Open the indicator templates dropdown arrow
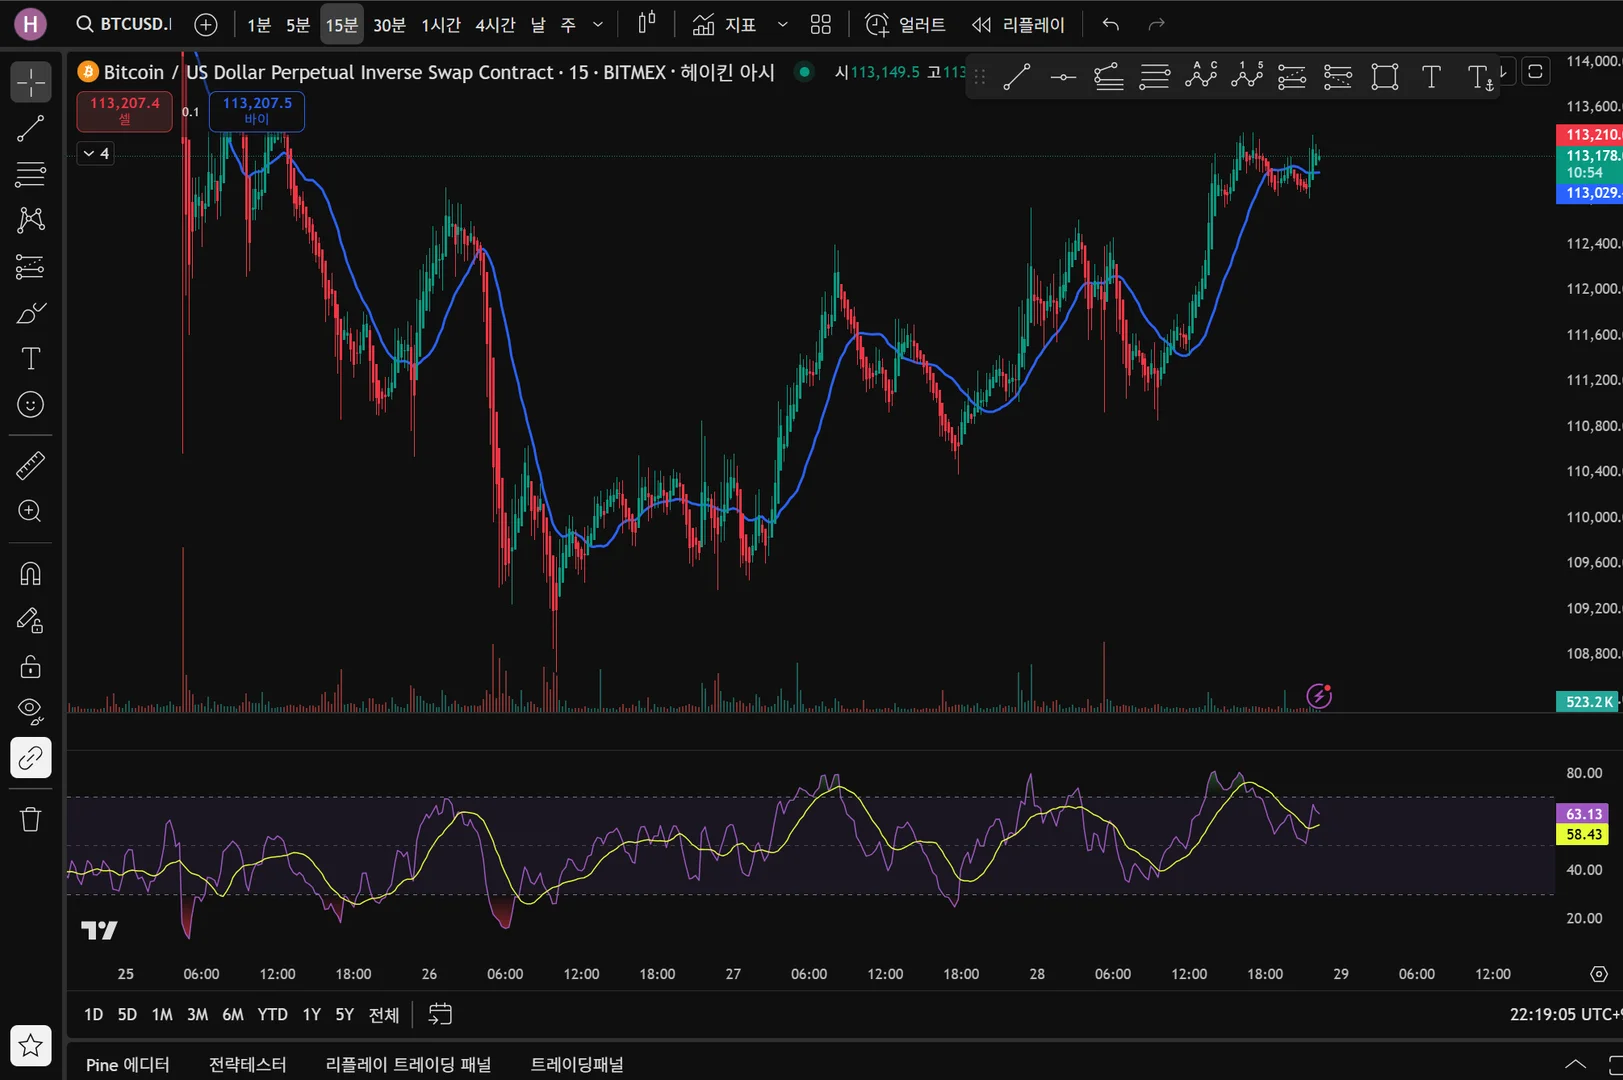This screenshot has width=1623, height=1080. click(x=782, y=25)
